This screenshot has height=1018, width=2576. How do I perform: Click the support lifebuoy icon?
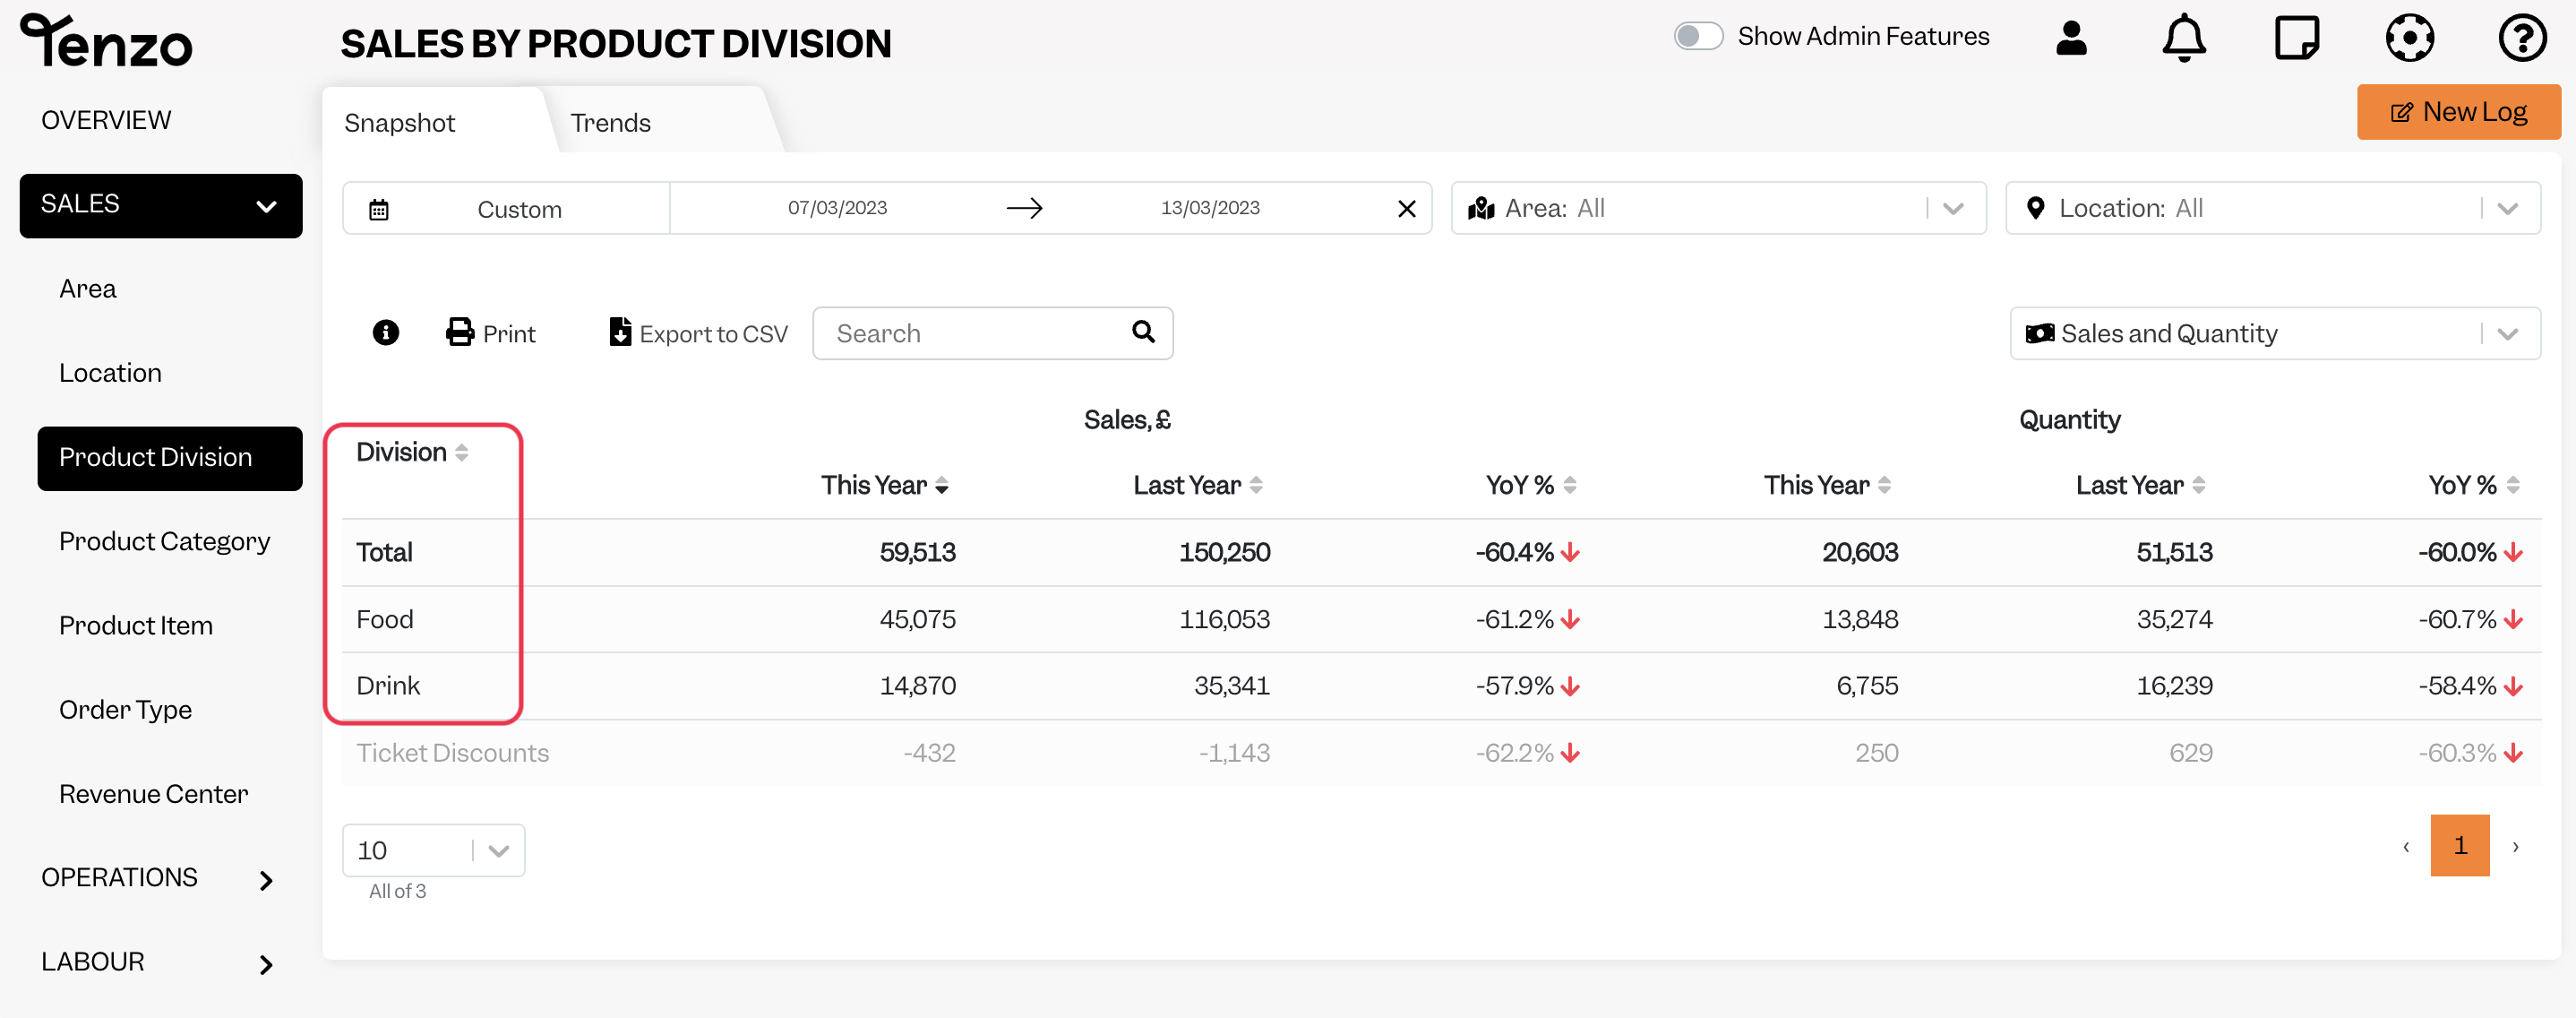click(2409, 38)
